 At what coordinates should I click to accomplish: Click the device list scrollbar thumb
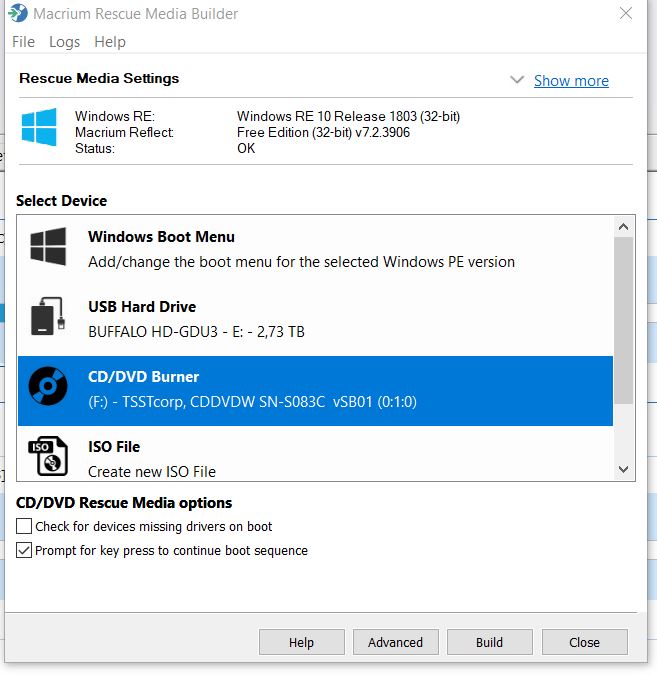click(623, 321)
